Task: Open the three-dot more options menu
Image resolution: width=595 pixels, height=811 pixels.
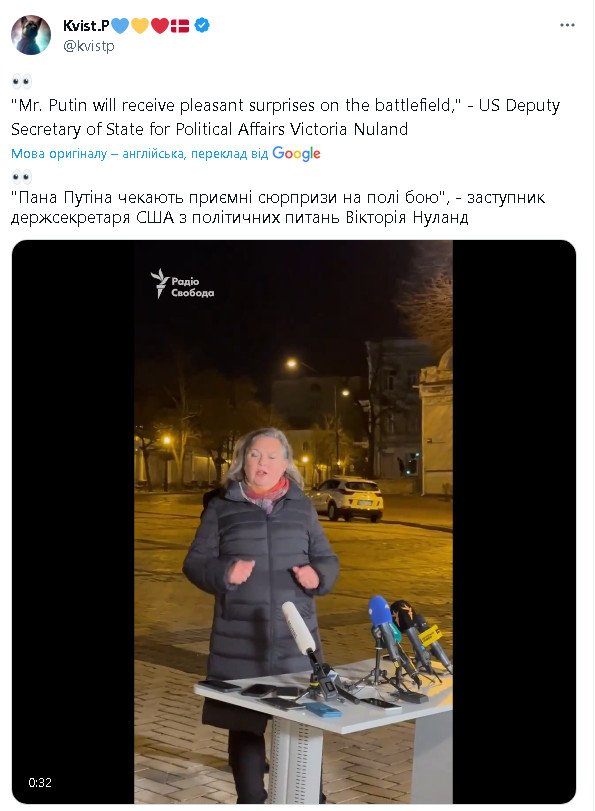Action: [567, 25]
